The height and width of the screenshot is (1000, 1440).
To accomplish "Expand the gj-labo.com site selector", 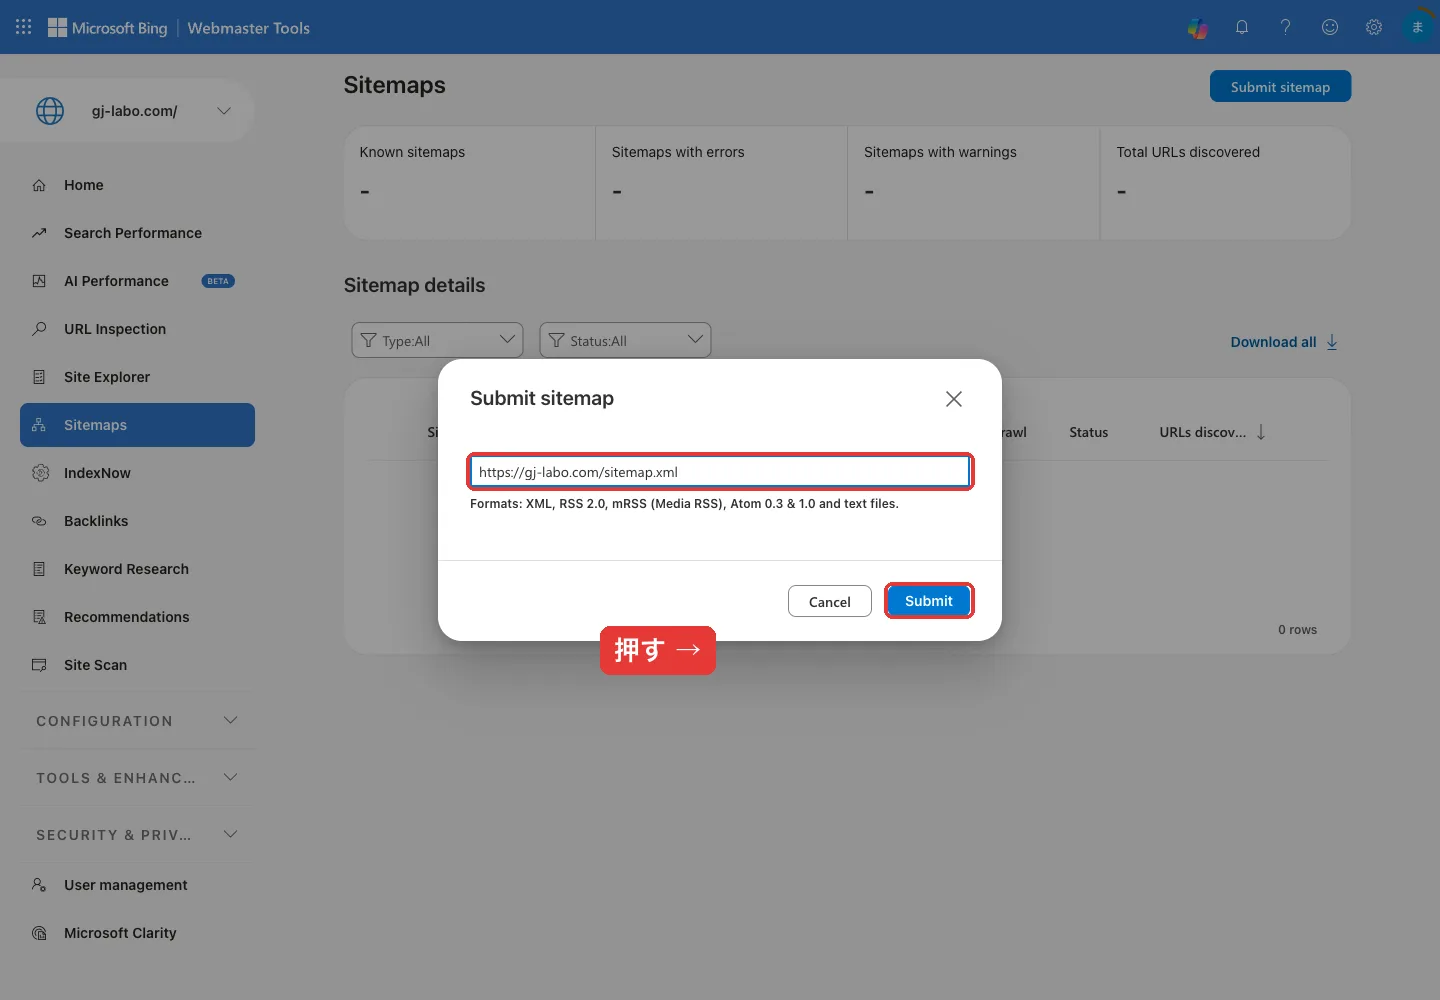I will tap(224, 111).
